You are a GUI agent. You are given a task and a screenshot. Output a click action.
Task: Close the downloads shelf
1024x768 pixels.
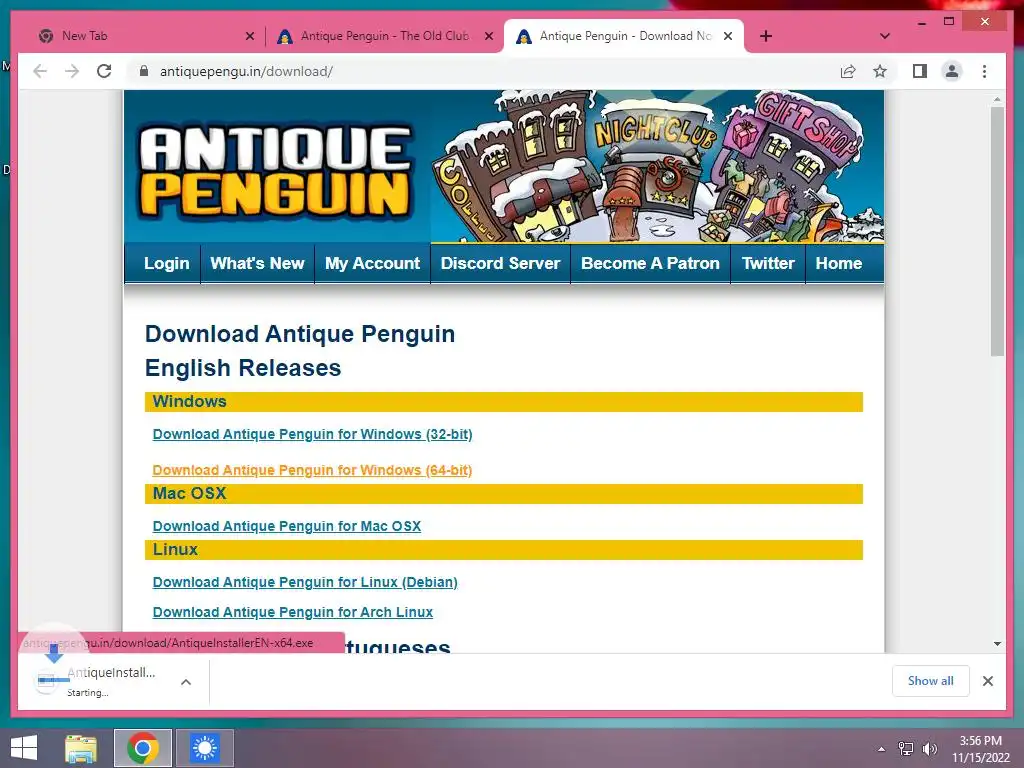[987, 681]
